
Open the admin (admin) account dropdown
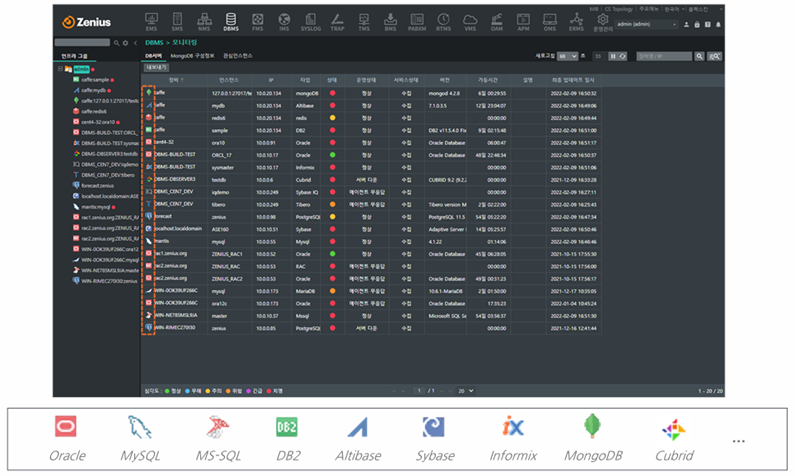coord(646,24)
